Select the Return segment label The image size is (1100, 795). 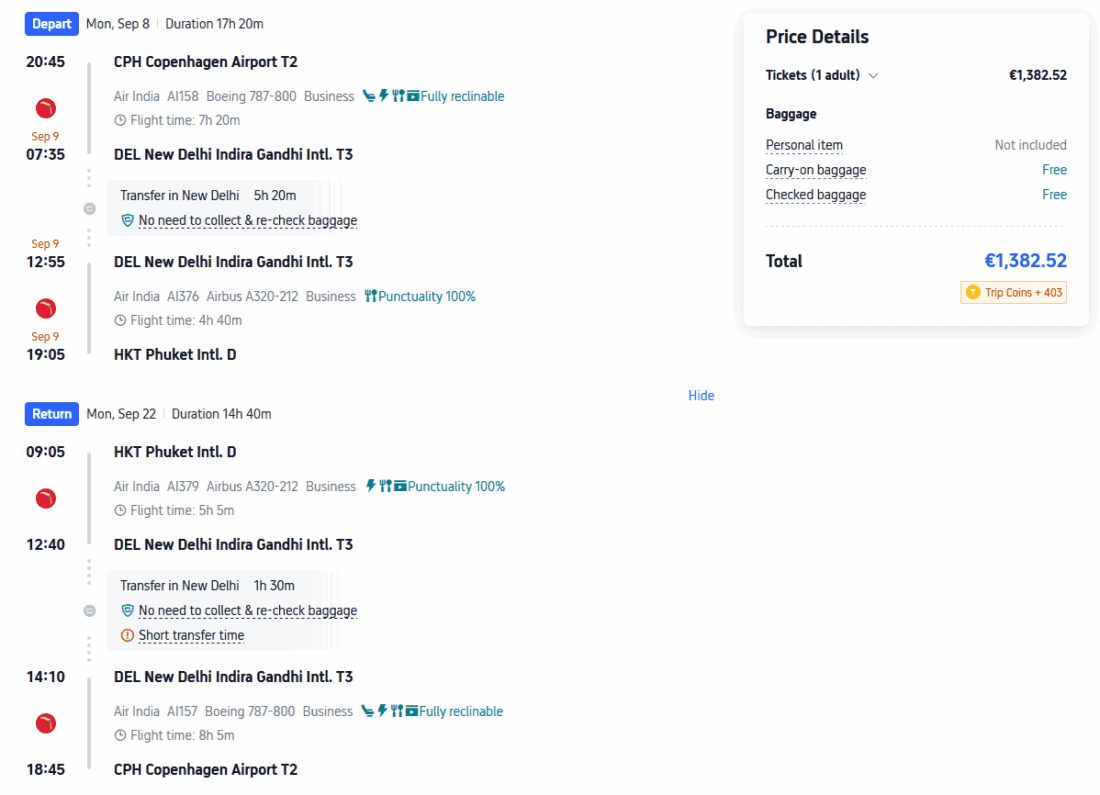coord(52,414)
